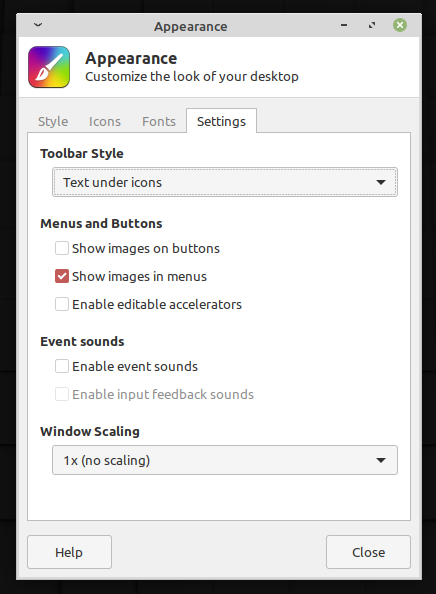
Task: Click the Window Scaling dropdown arrow
Action: (381, 460)
